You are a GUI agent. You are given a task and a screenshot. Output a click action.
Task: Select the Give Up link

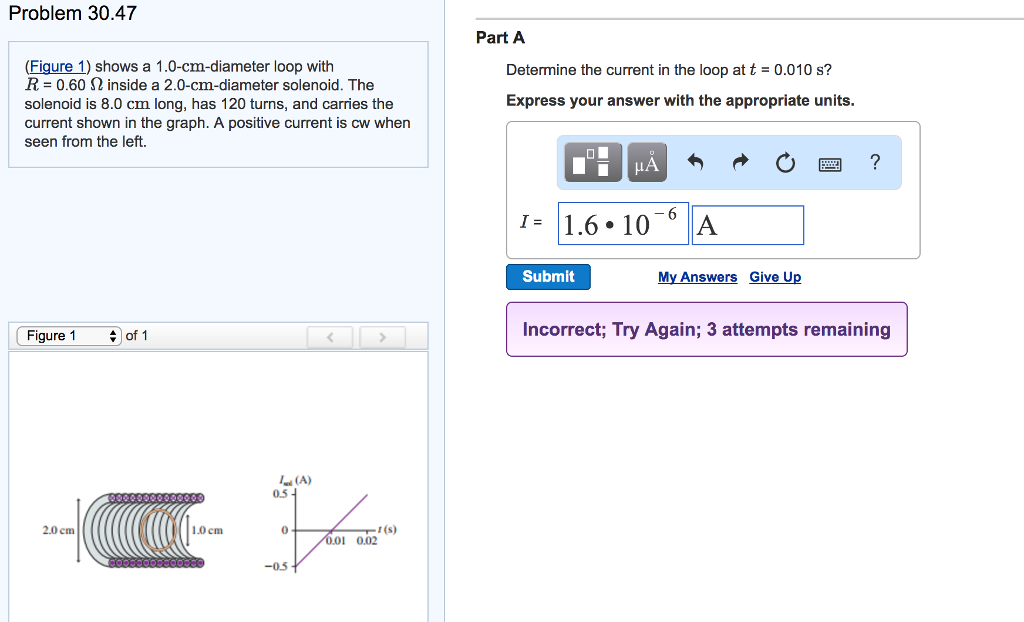coord(775,277)
